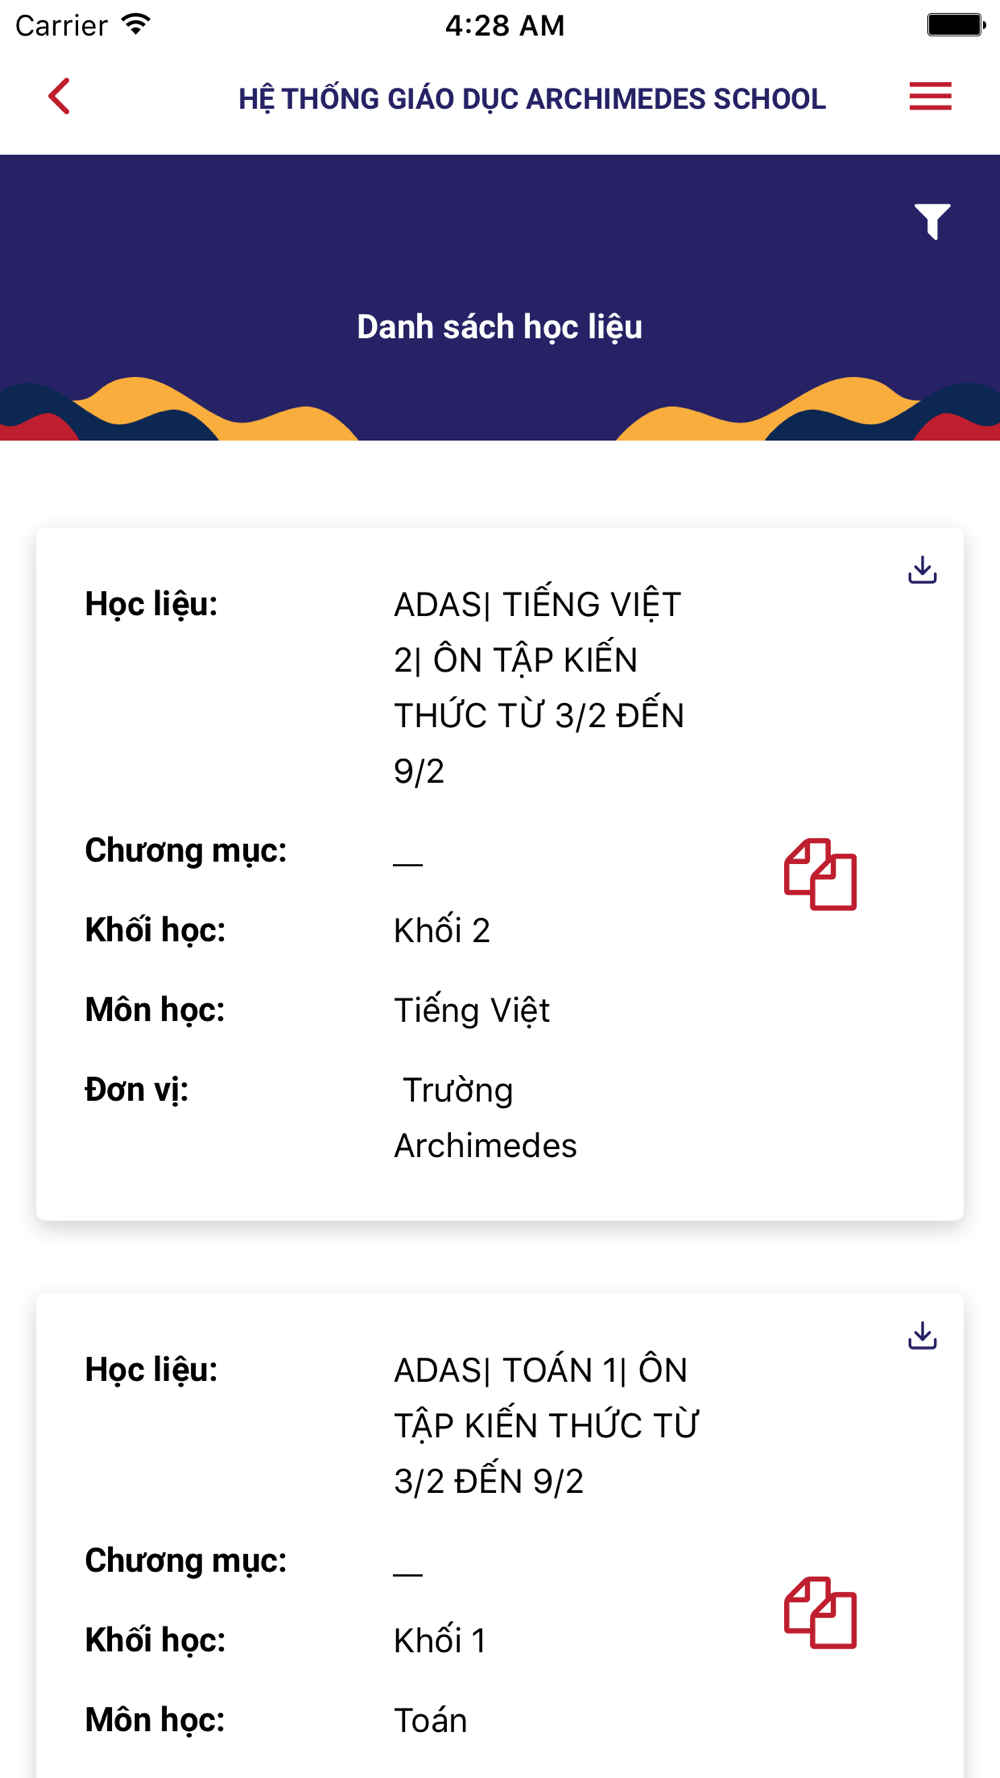Tap the Khối 1 grade value
Image resolution: width=1000 pixels, height=1778 pixels.
coord(440,1641)
